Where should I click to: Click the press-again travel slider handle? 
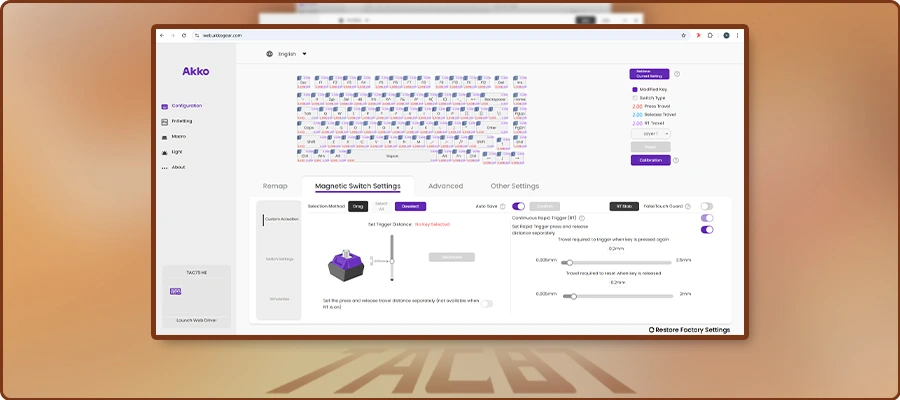pos(570,263)
